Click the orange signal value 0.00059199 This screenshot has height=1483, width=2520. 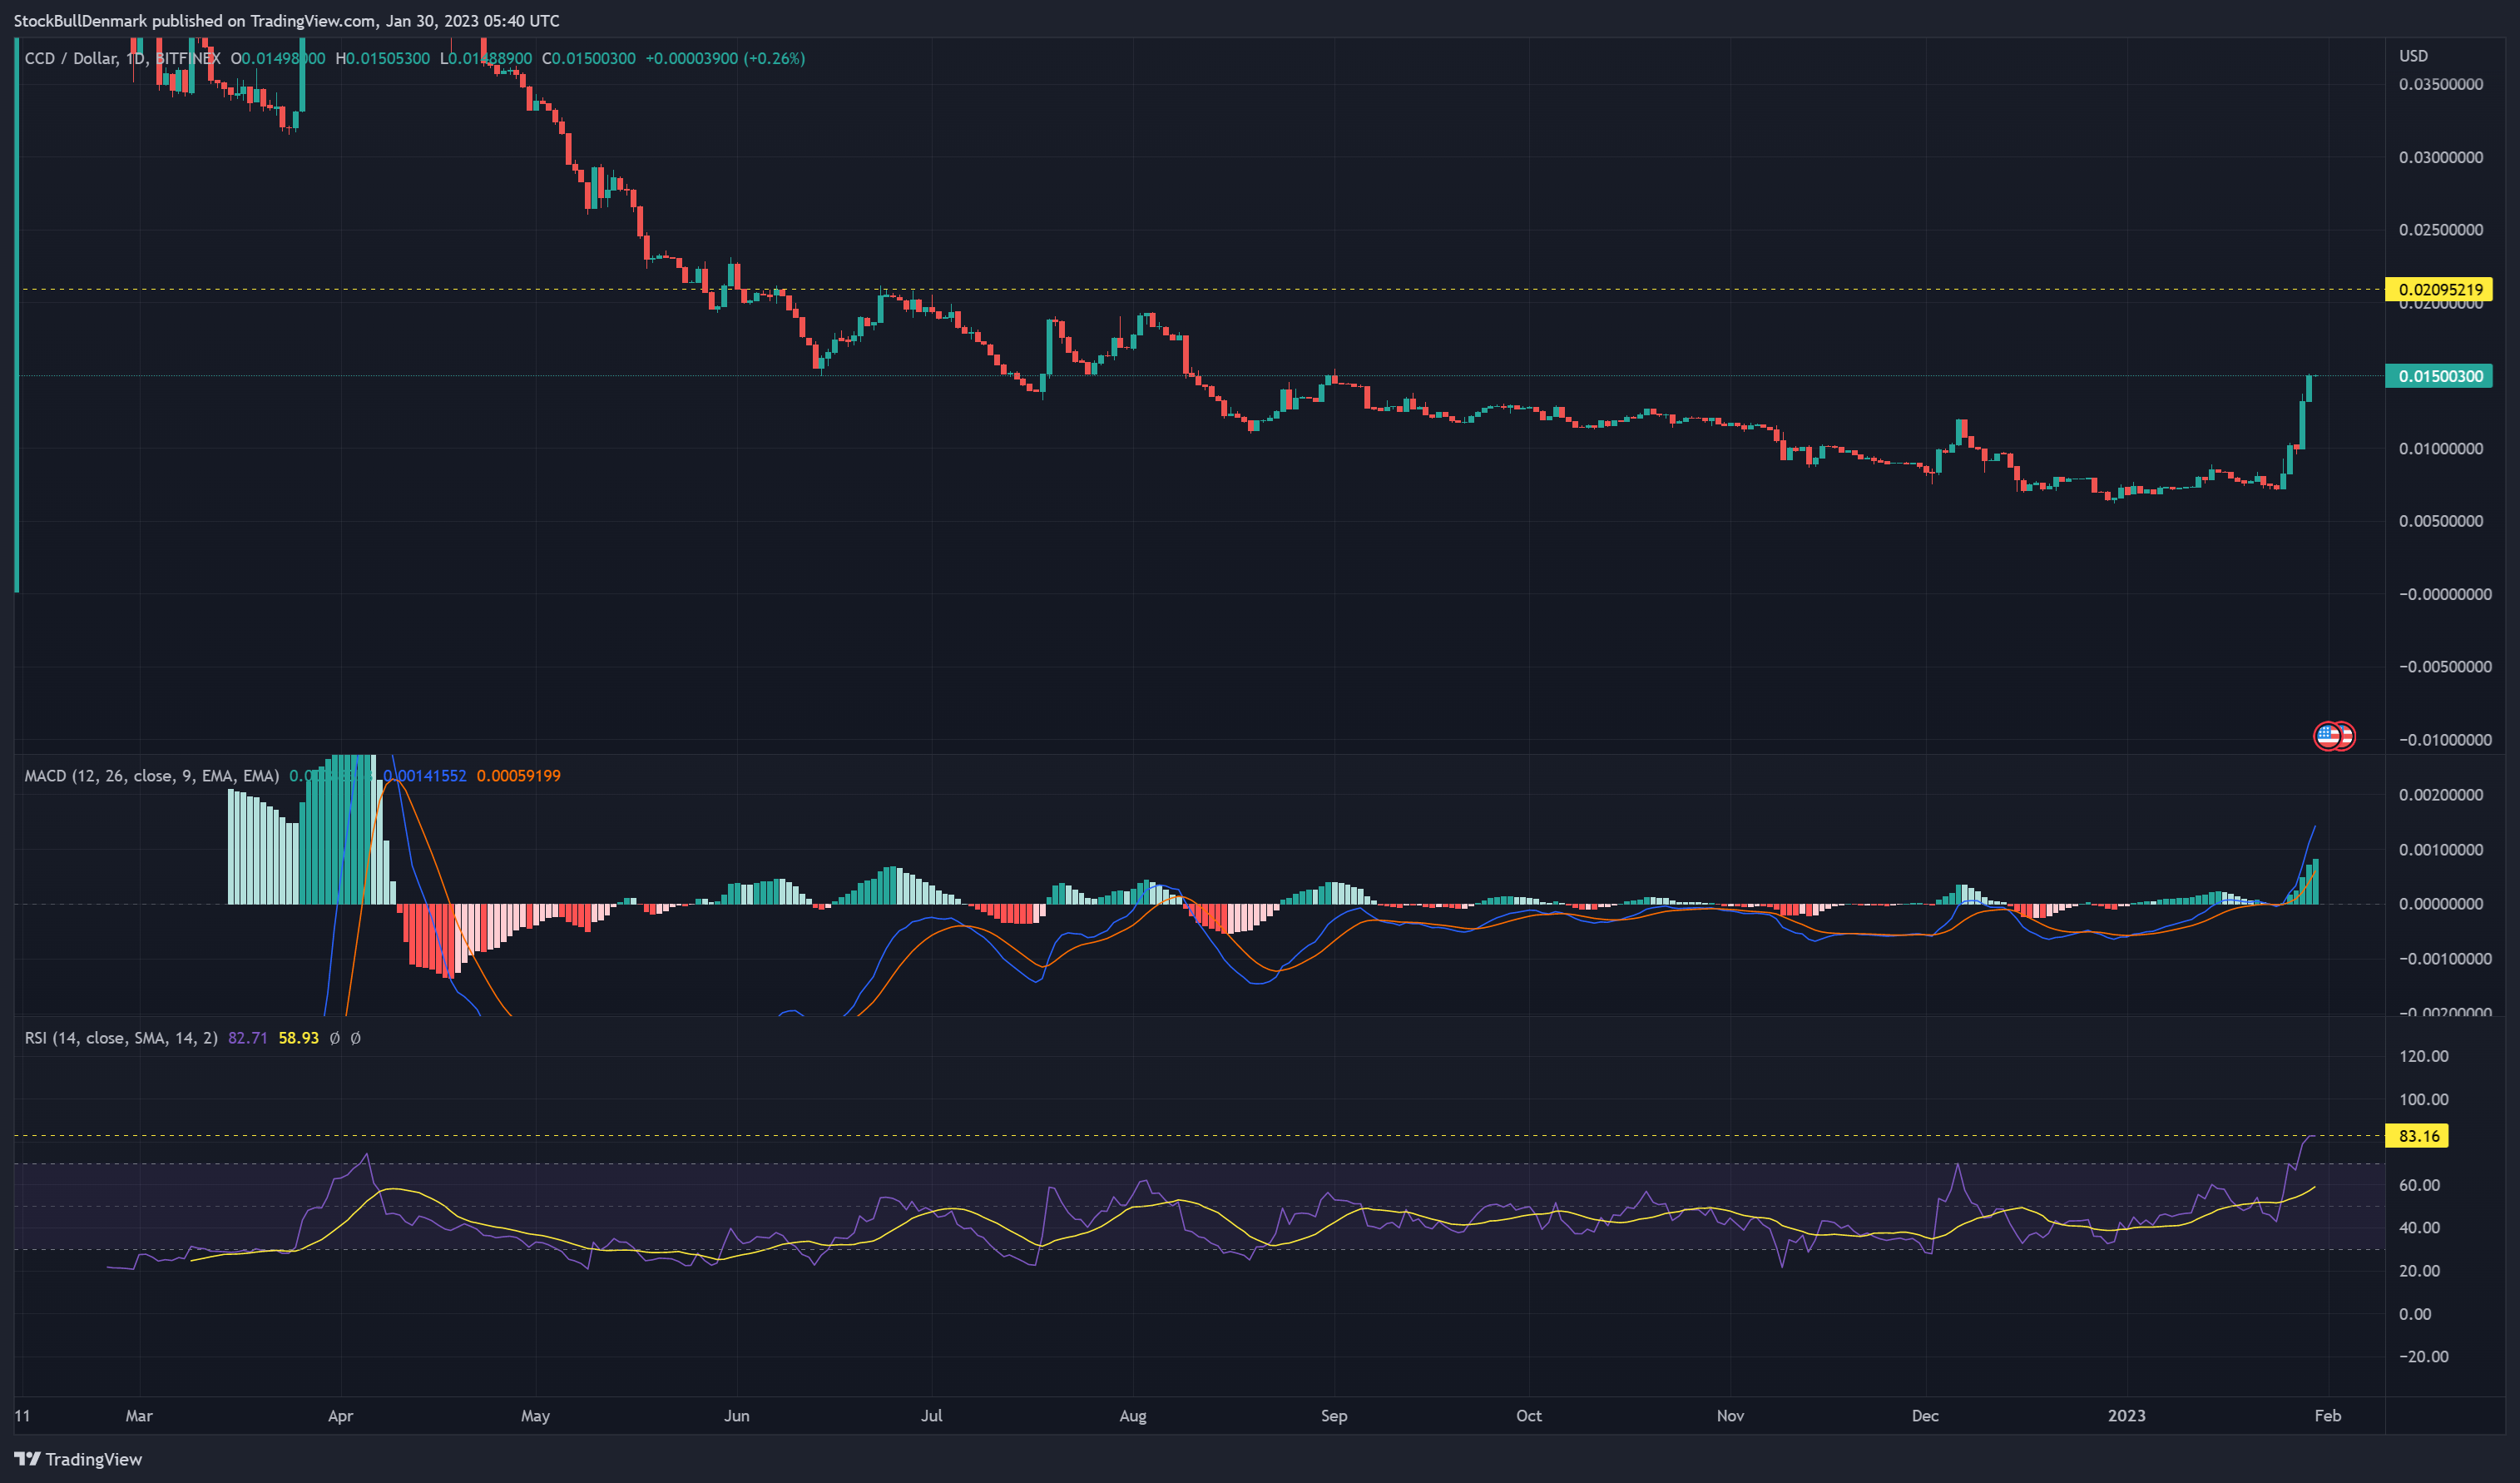pyautogui.click(x=518, y=776)
